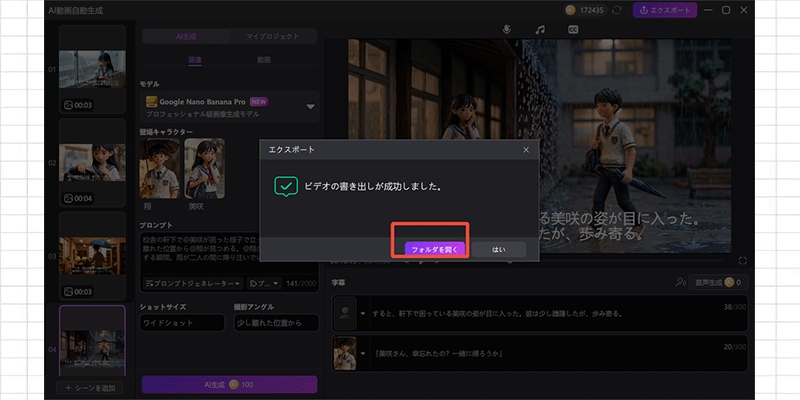Confirm with the はい button
Image resolution: width=800 pixels, height=400 pixels.
tap(498, 249)
